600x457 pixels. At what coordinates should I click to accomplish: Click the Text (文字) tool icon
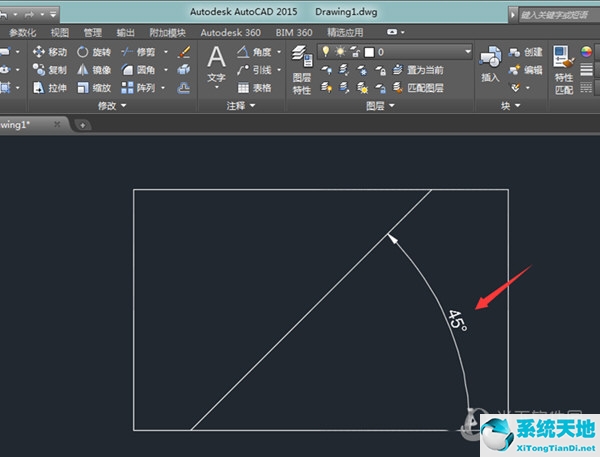tap(216, 59)
